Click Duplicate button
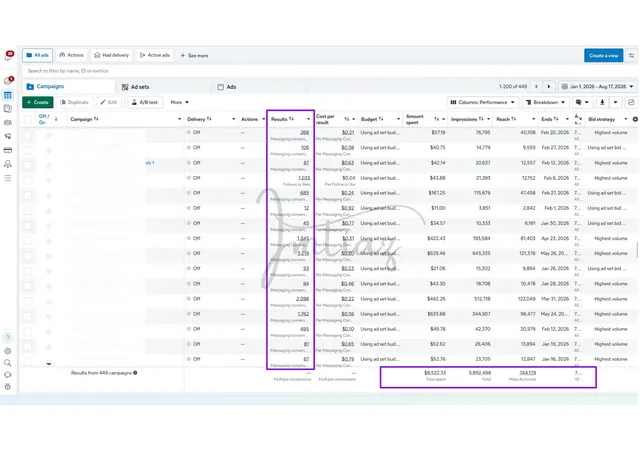 [x=74, y=102]
